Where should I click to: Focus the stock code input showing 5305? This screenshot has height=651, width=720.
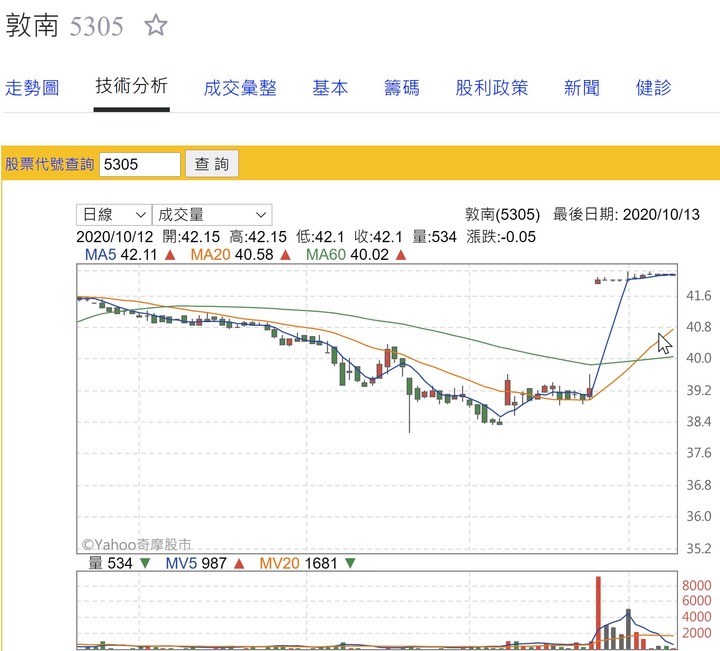pyautogui.click(x=140, y=164)
